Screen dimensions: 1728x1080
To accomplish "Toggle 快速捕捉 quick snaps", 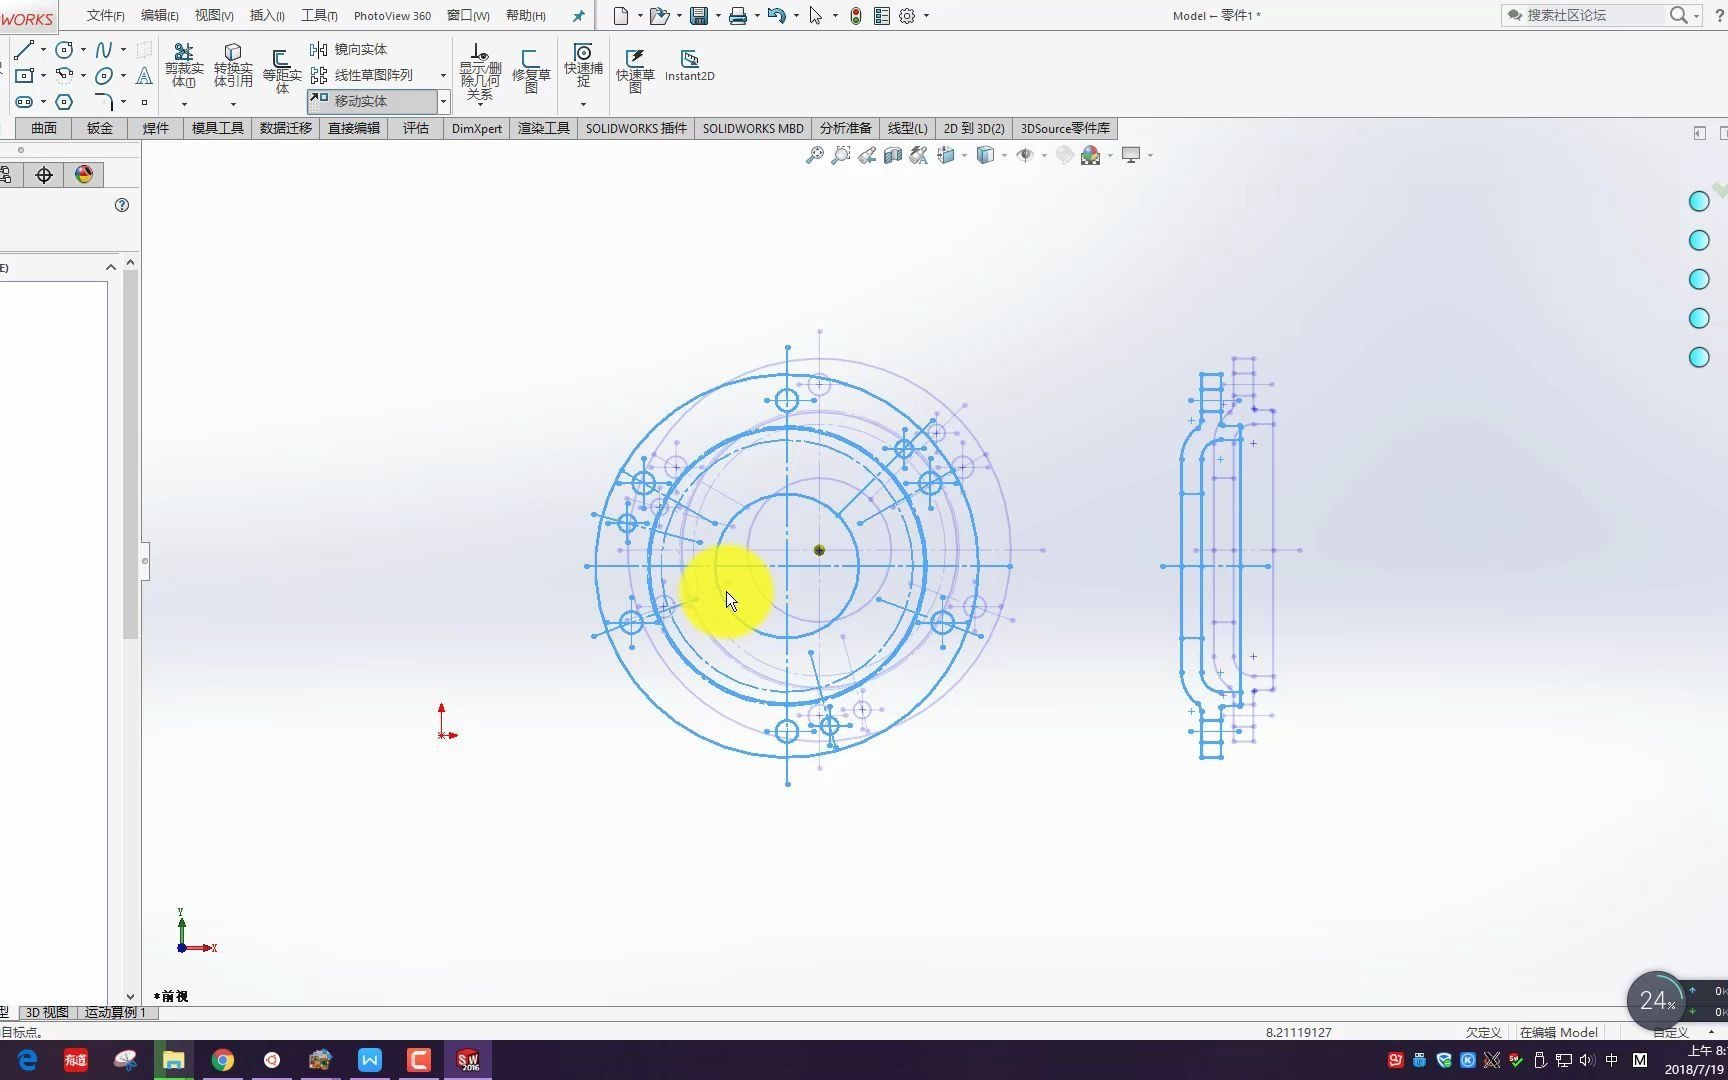I will pos(583,65).
